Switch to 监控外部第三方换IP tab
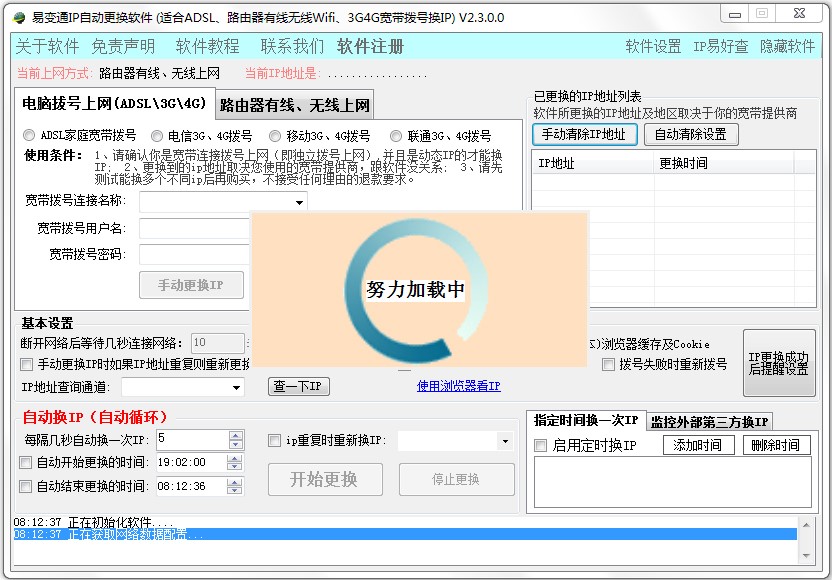 pyautogui.click(x=710, y=421)
